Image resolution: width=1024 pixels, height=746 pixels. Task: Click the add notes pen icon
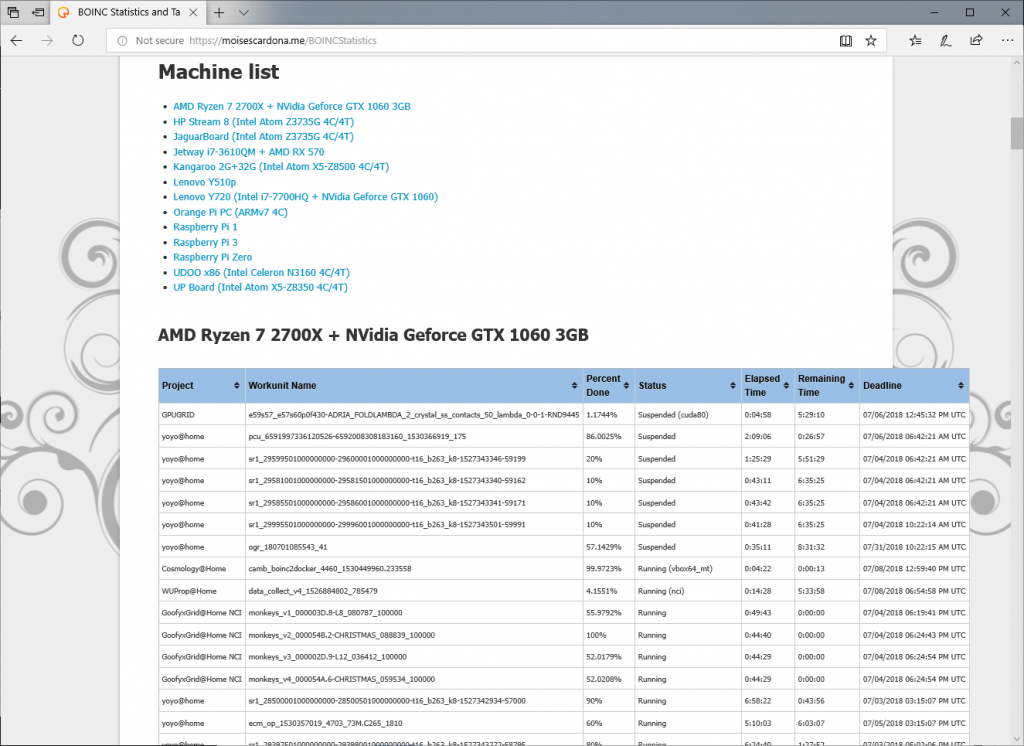click(946, 41)
